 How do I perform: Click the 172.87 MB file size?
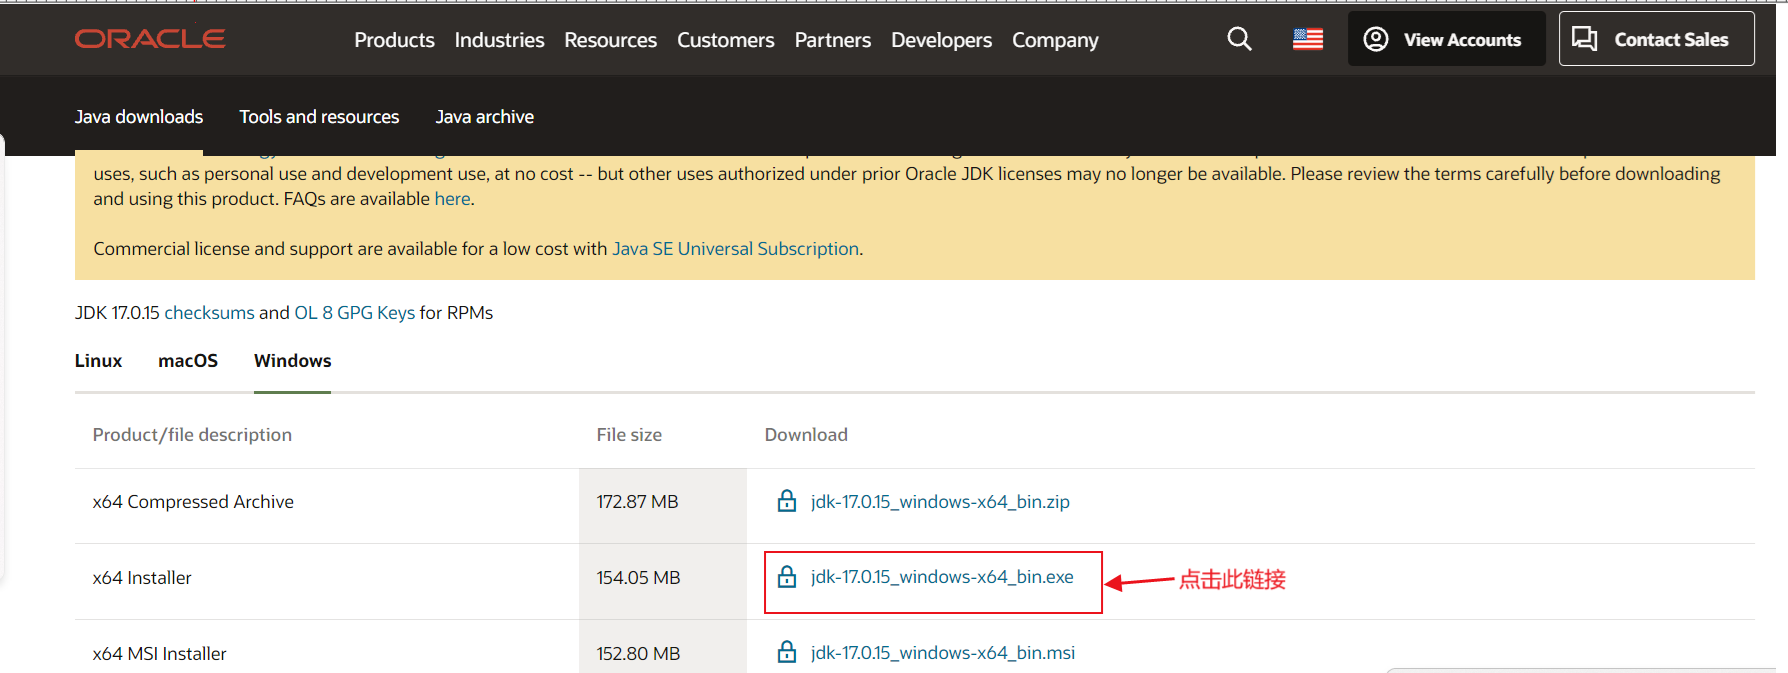[x=637, y=502]
